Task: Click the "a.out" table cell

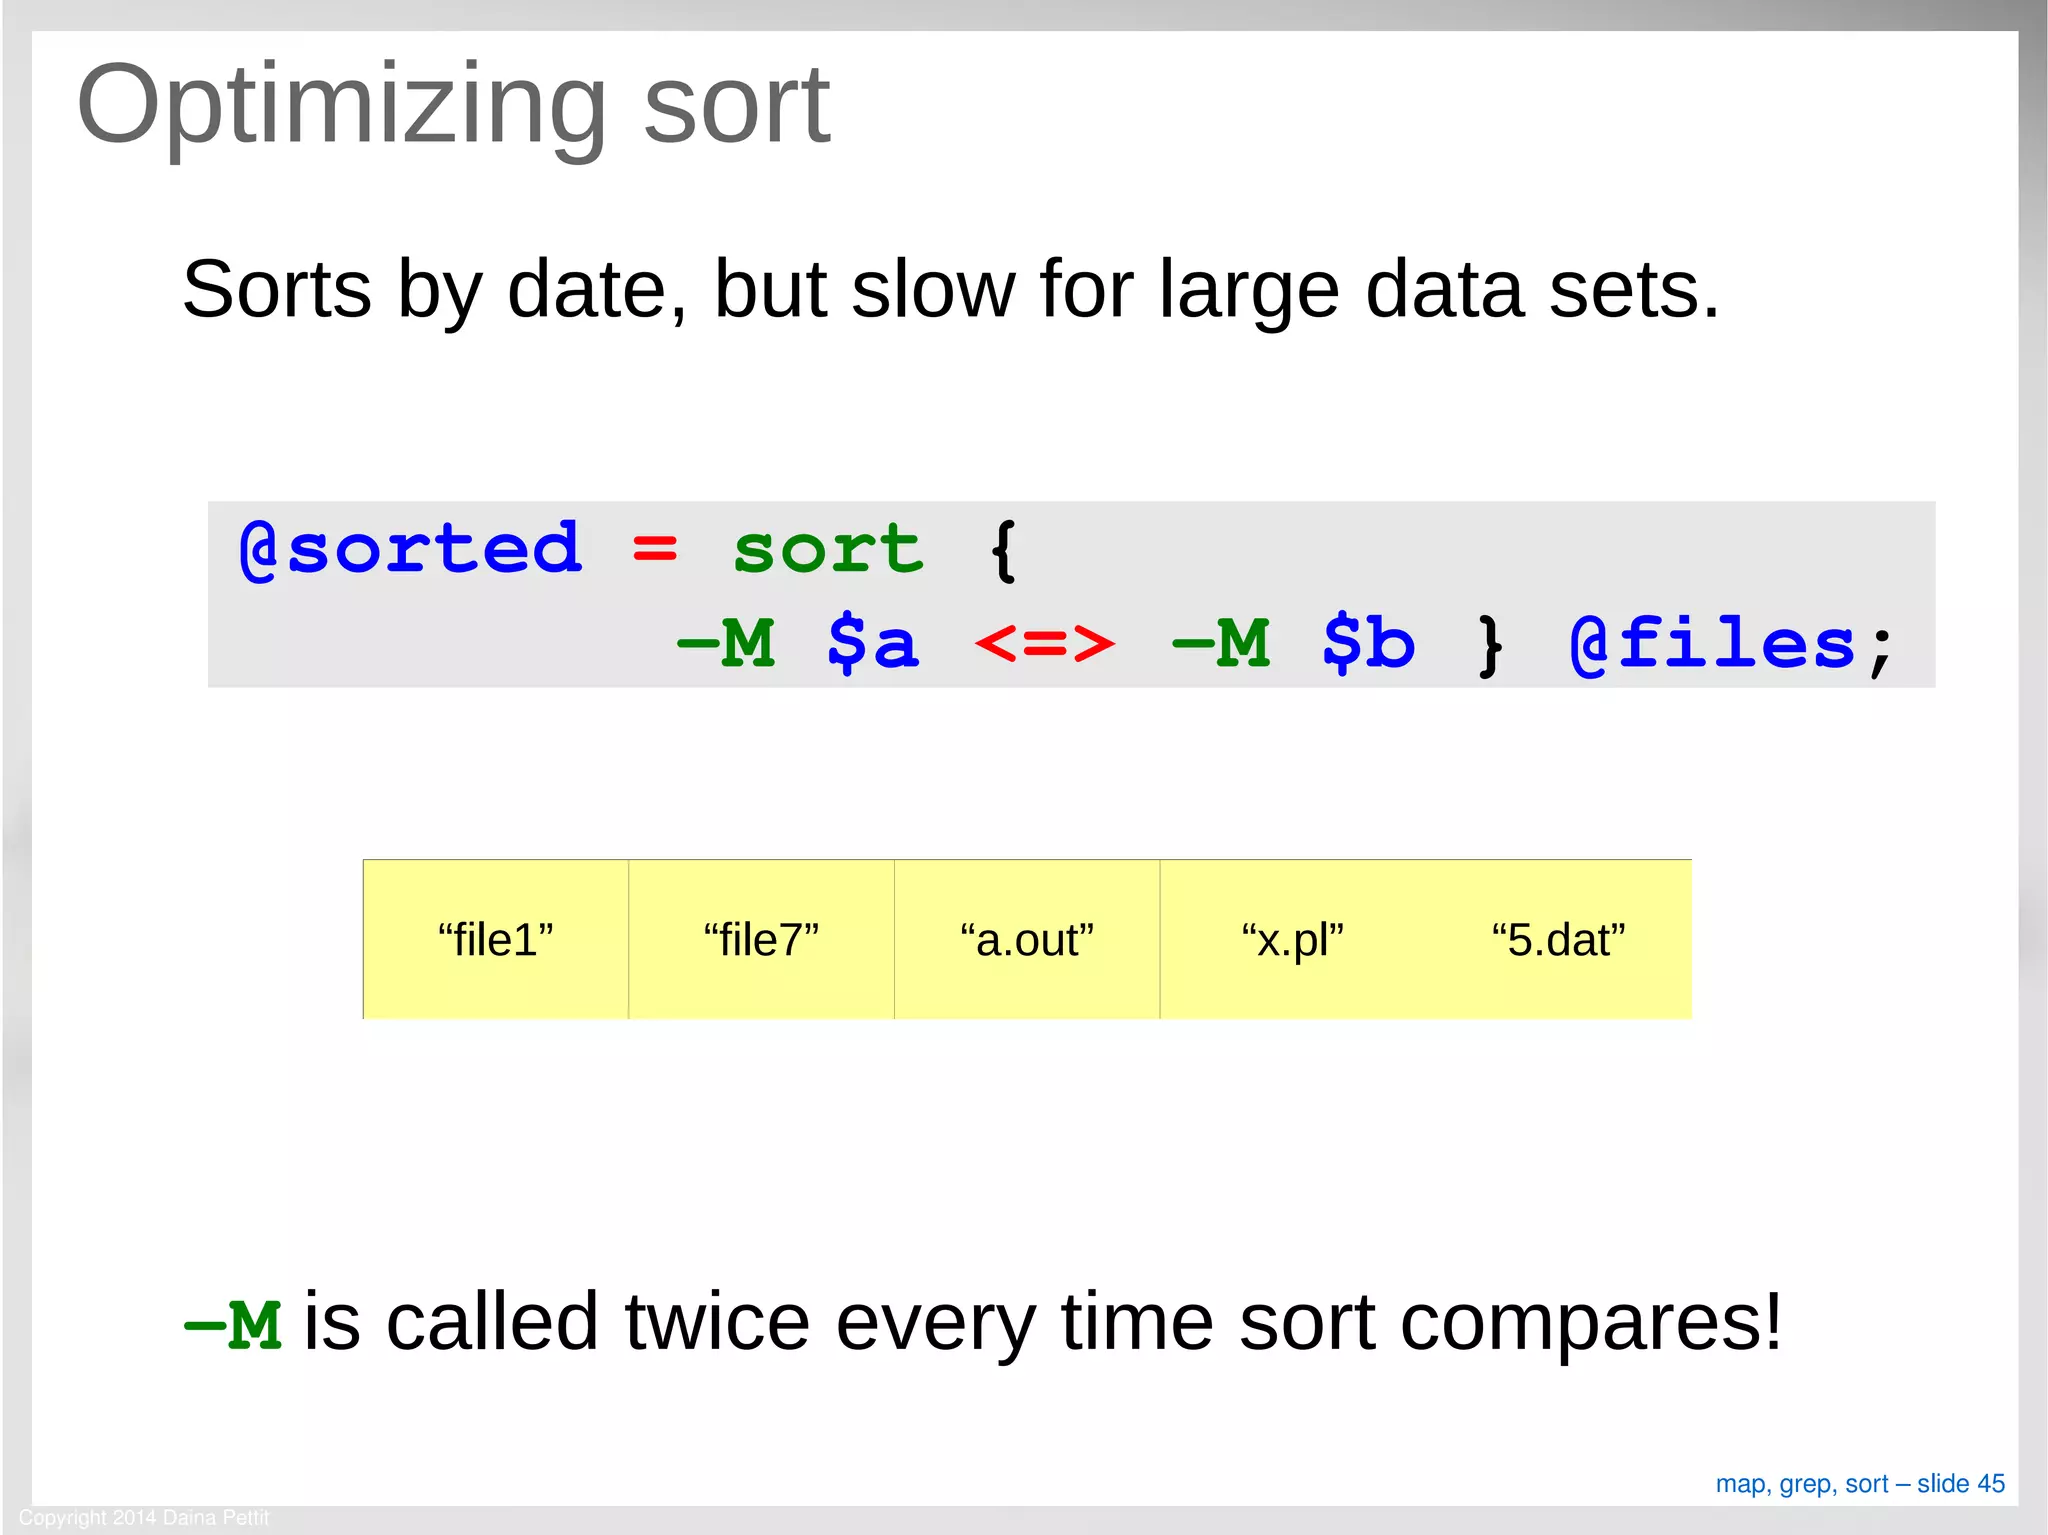Action: point(1027,939)
